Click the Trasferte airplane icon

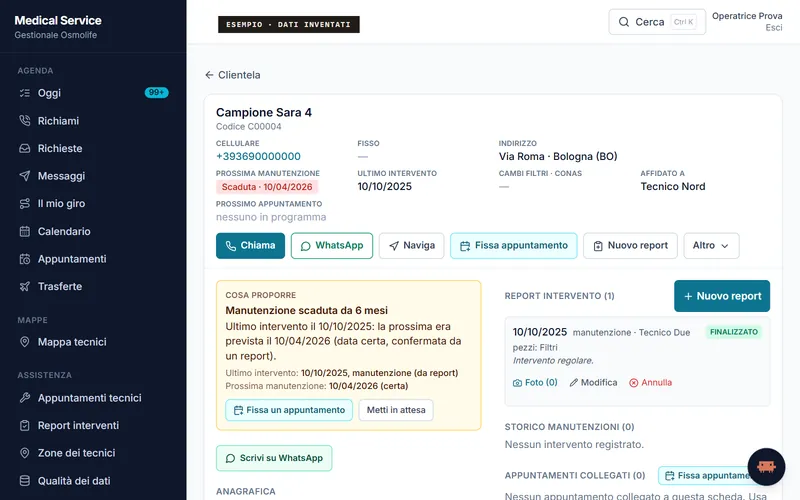[24, 286]
